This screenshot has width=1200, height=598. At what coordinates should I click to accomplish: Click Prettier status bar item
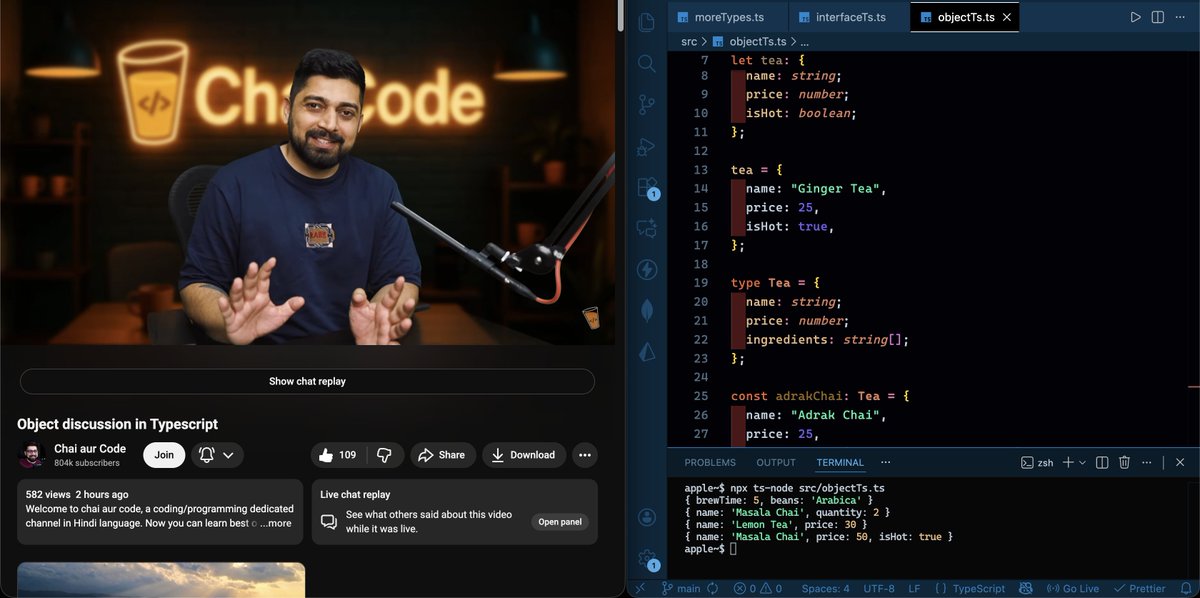pyautogui.click(x=1140, y=589)
